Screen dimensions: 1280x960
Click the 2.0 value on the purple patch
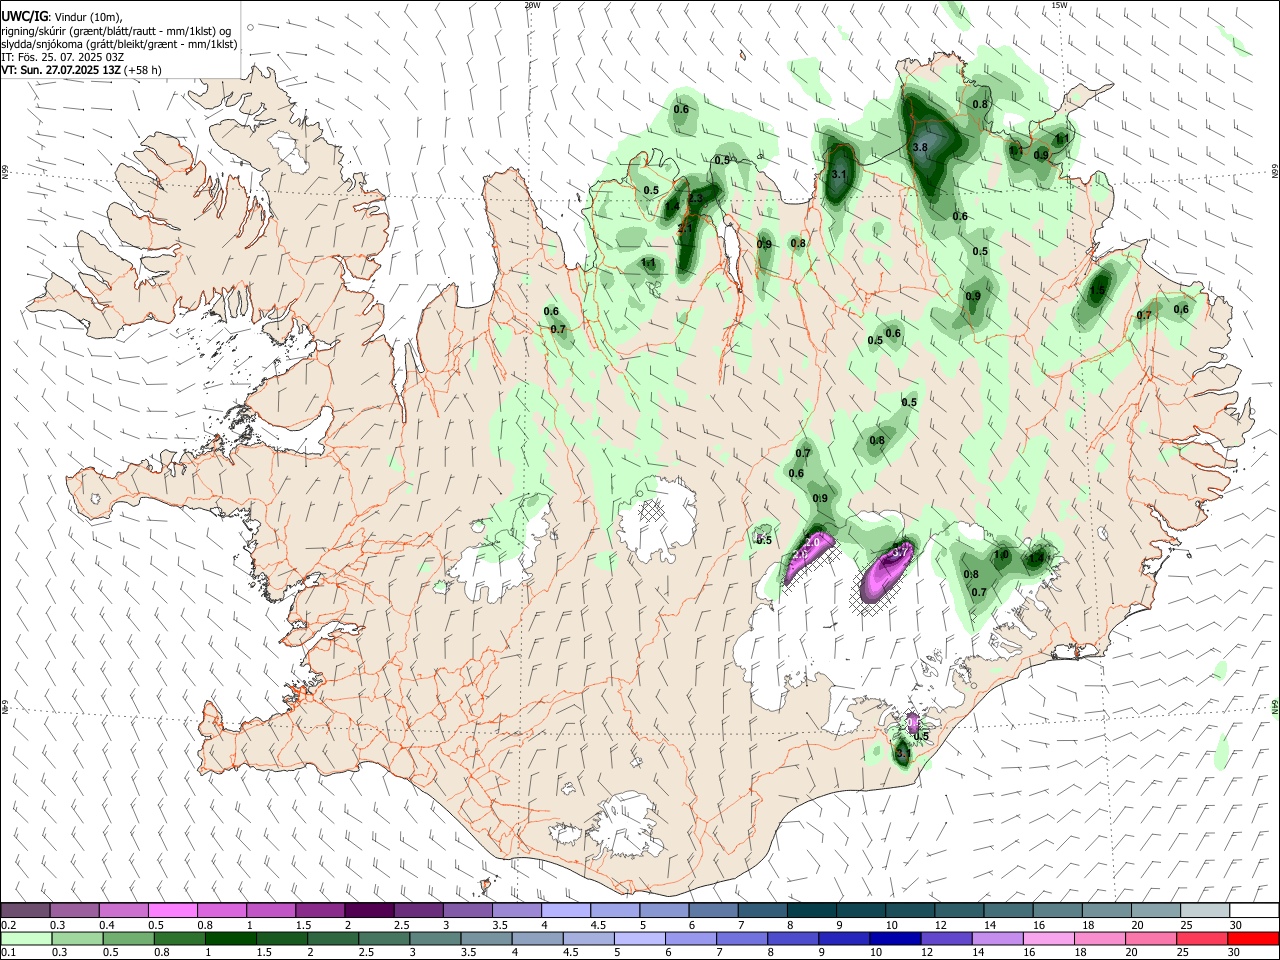tap(812, 541)
